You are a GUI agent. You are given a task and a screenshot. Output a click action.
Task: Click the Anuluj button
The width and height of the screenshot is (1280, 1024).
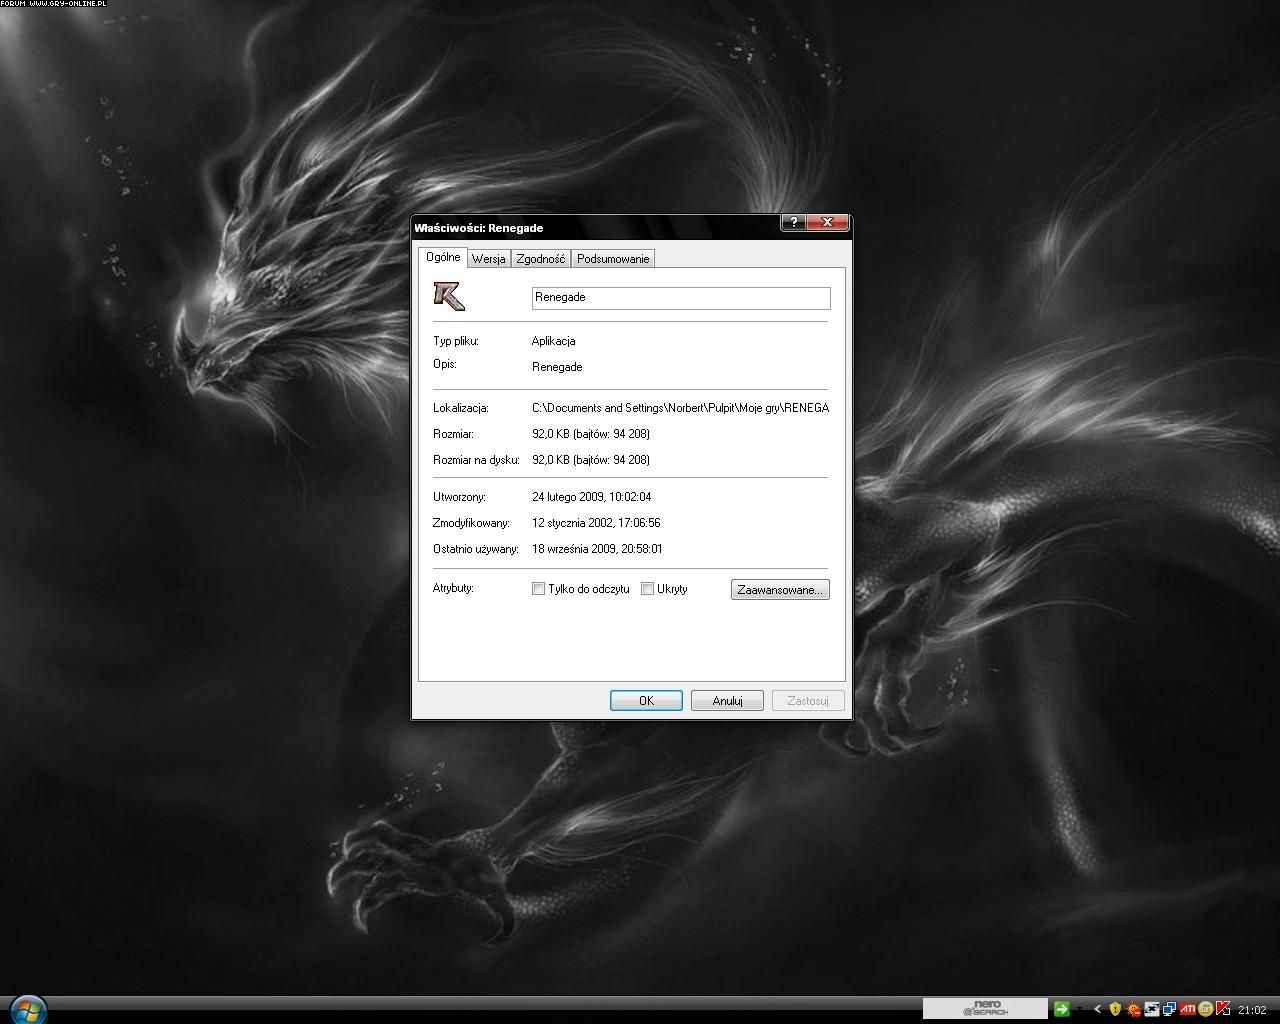tap(727, 701)
